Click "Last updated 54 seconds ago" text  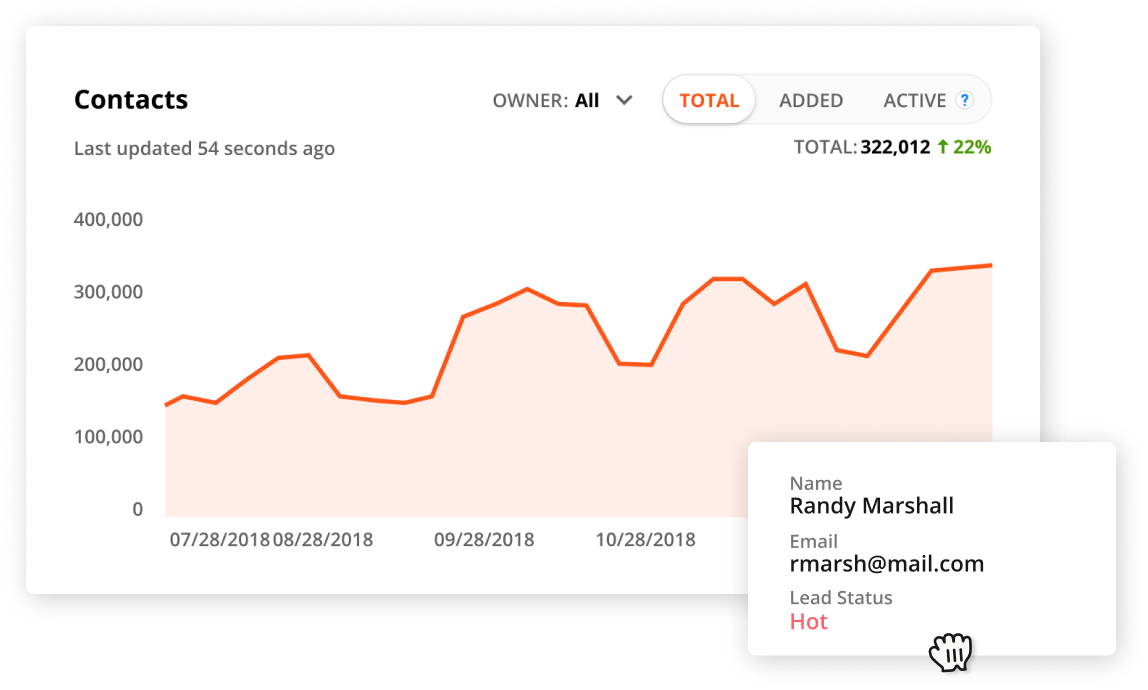204,147
